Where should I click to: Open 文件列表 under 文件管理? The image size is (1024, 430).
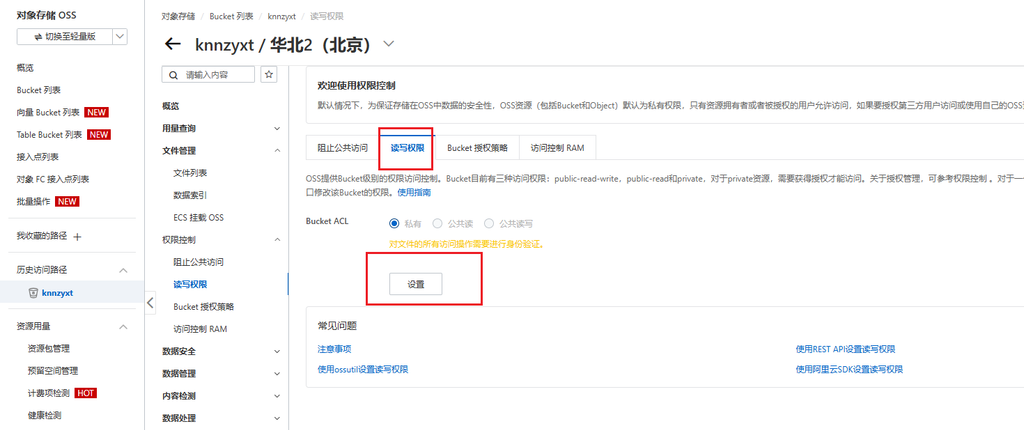(x=190, y=173)
